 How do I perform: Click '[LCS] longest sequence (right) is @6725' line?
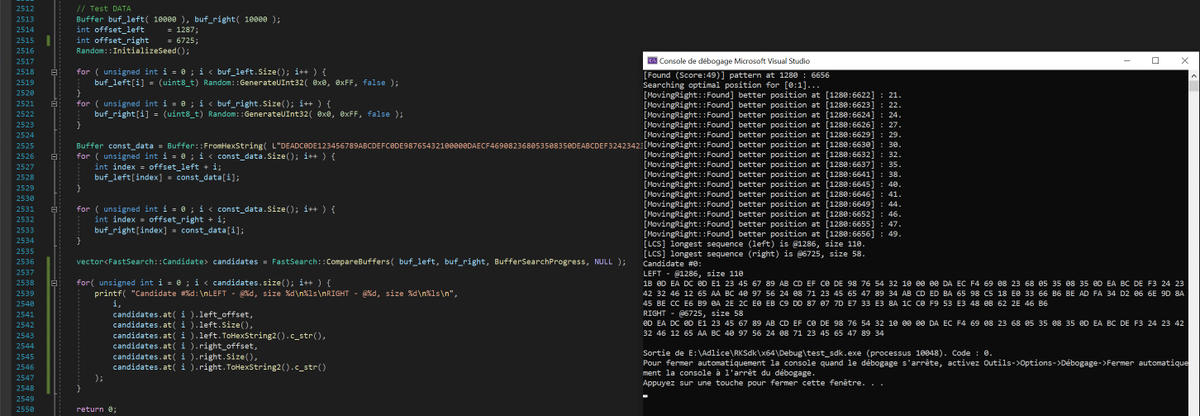pyautogui.click(x=756, y=252)
